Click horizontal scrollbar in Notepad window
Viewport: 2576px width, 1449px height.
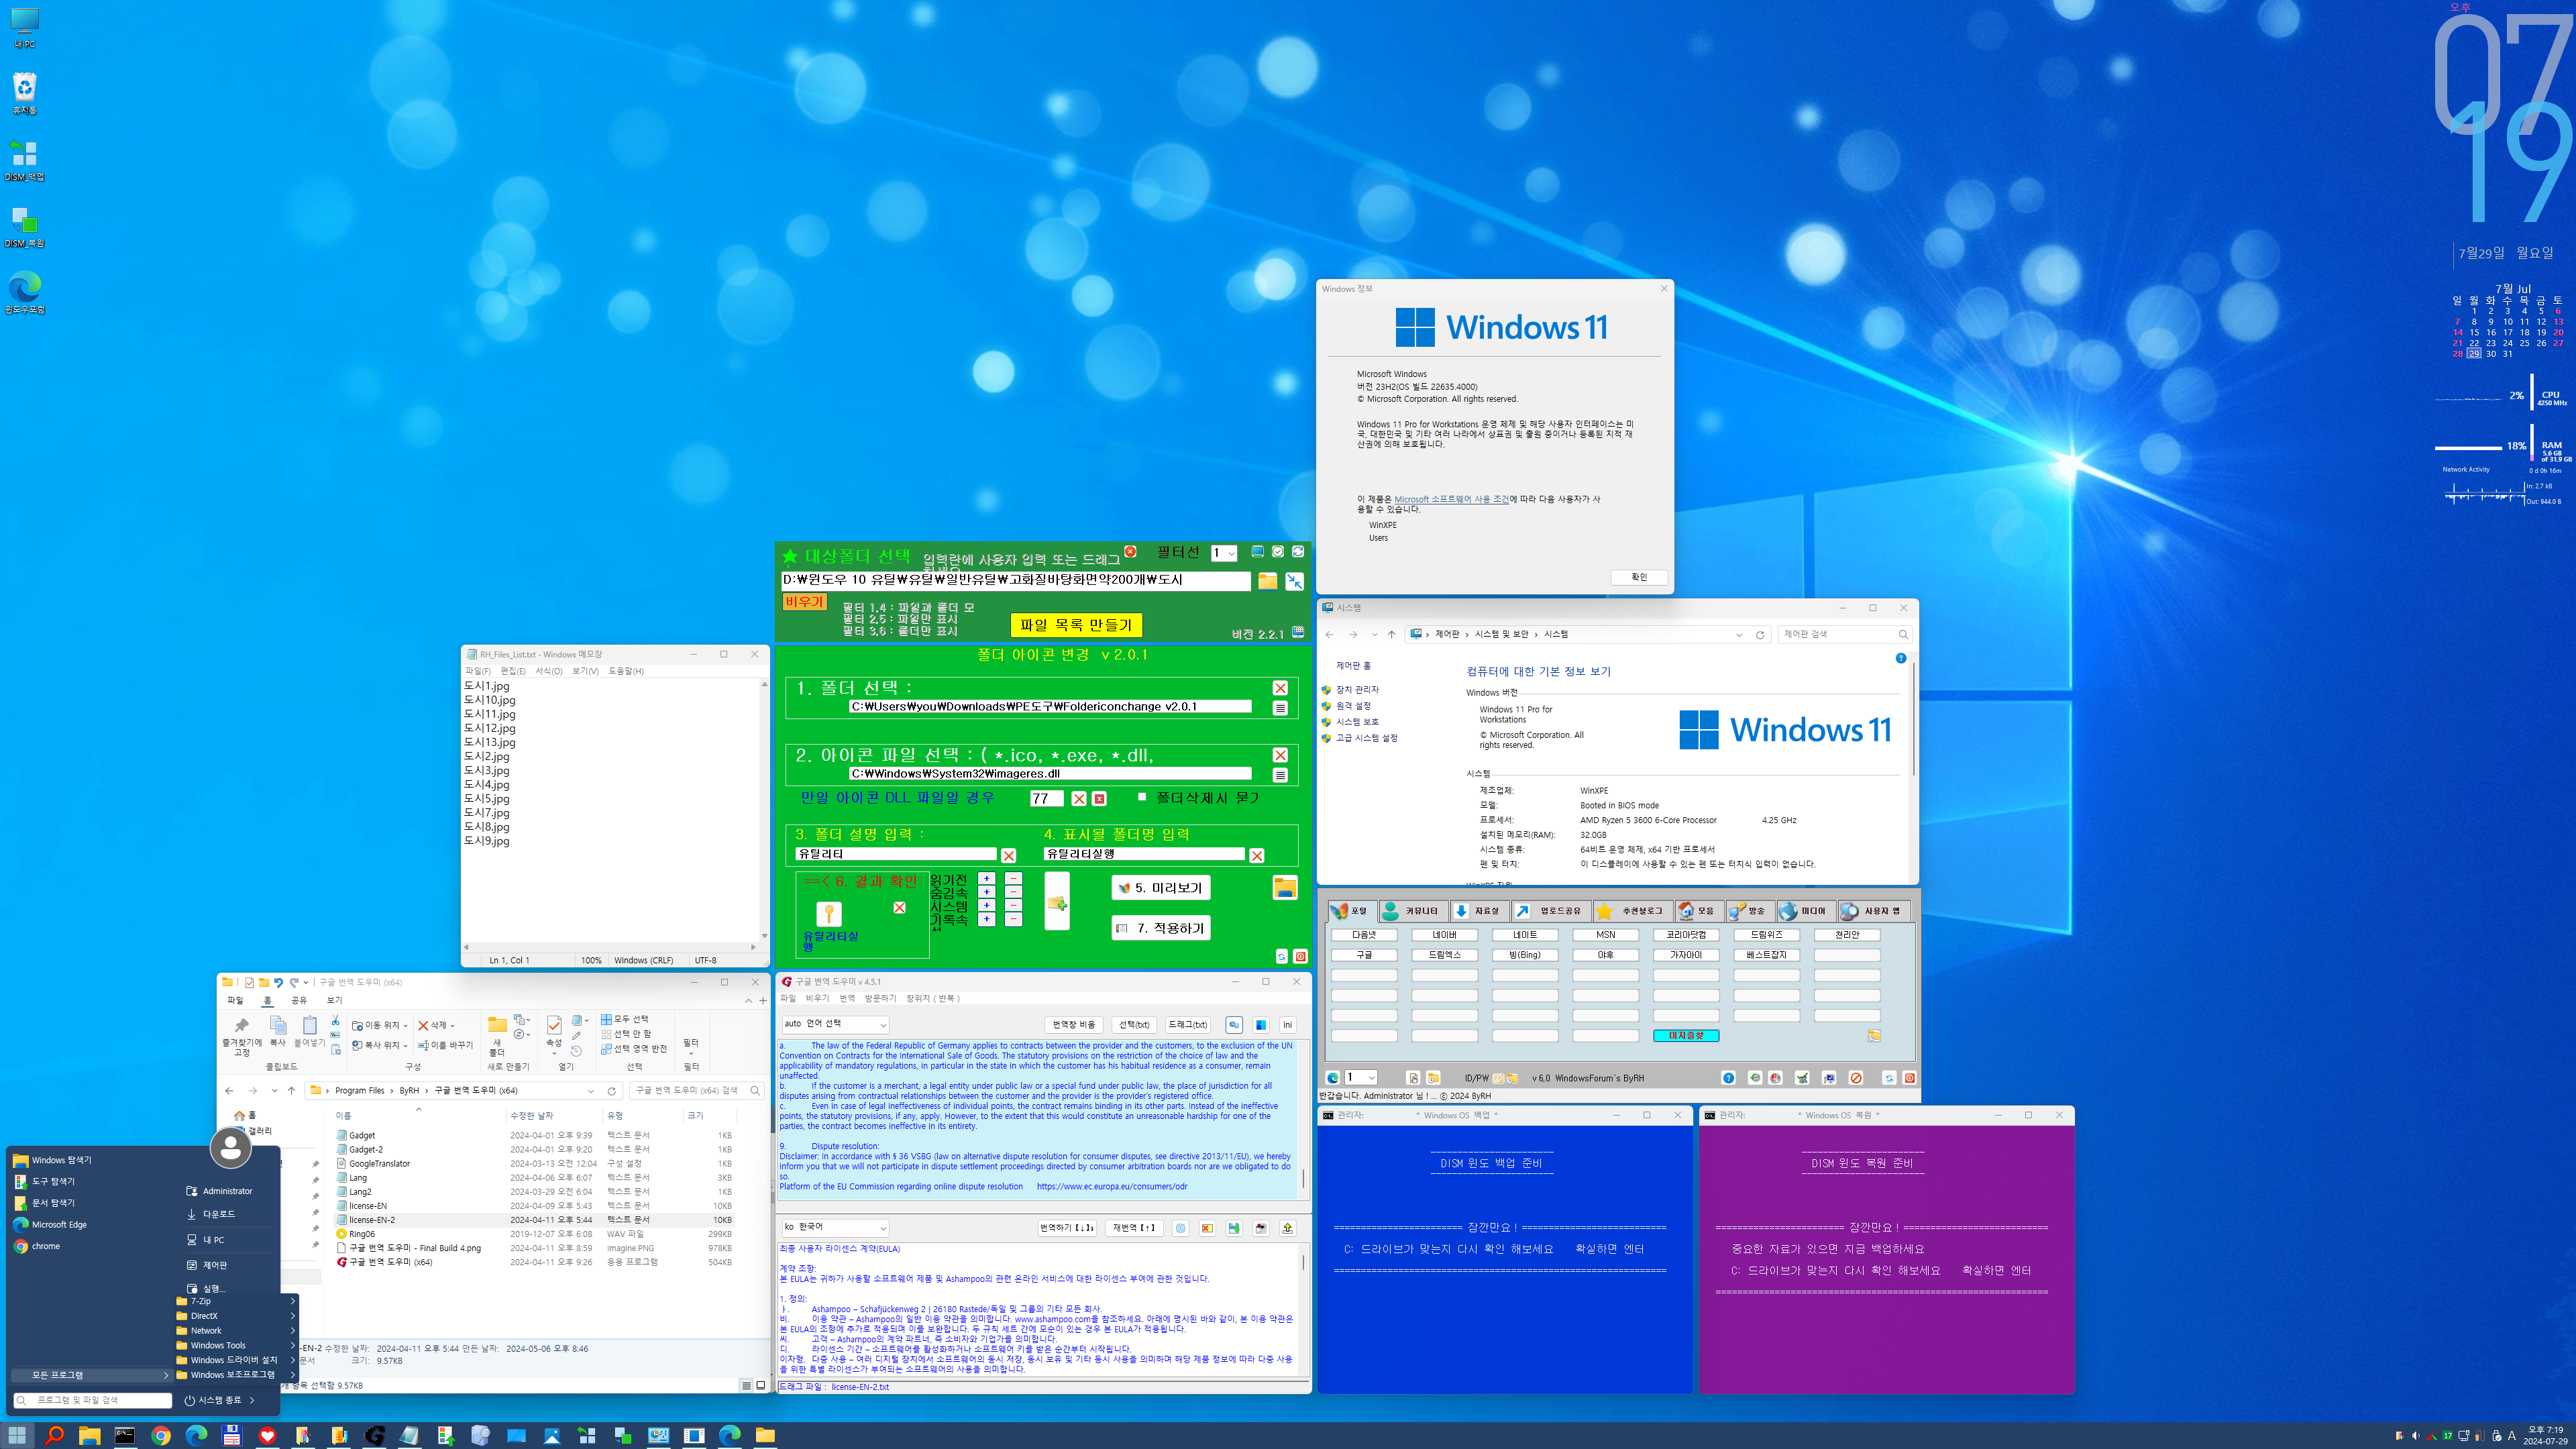[x=609, y=946]
